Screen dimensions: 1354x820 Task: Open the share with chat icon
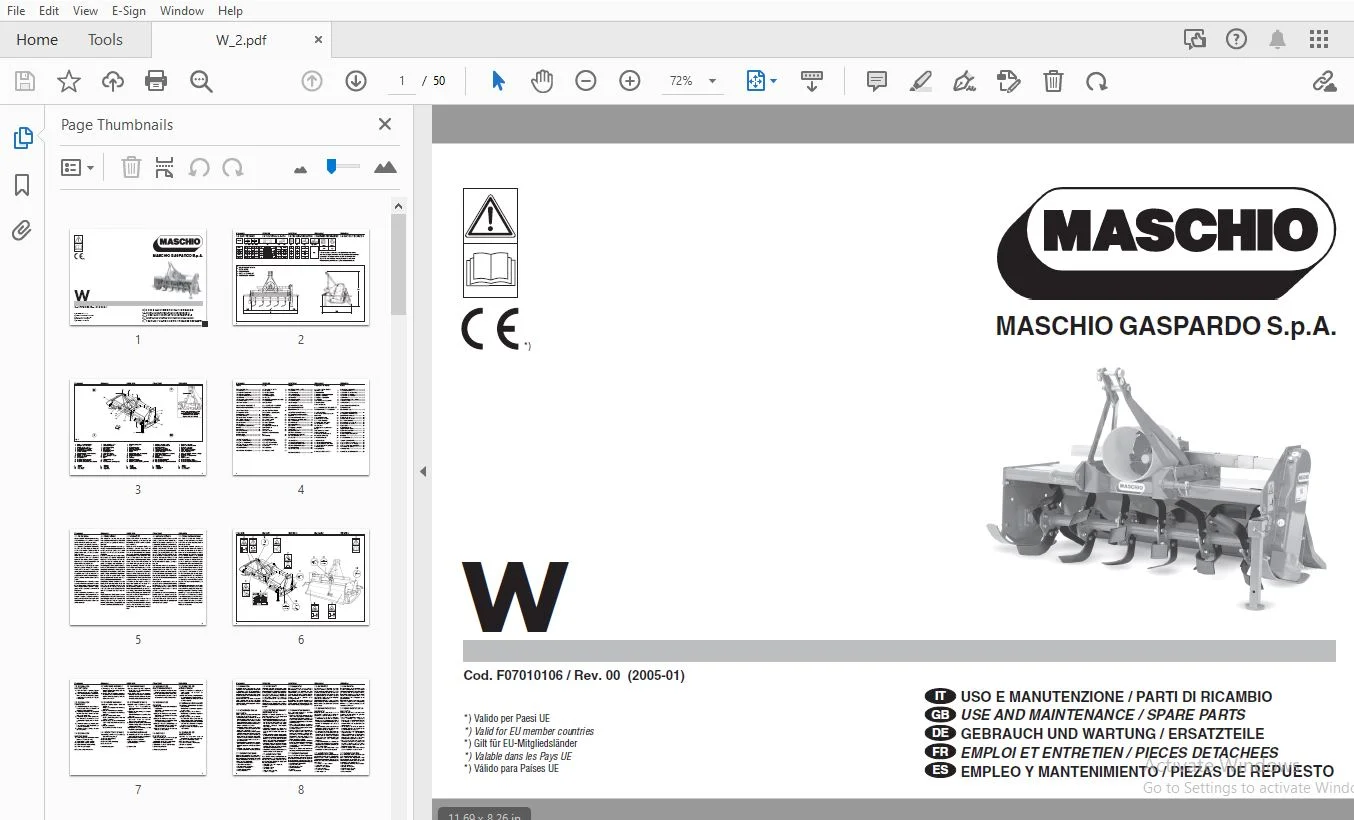pos(1195,39)
